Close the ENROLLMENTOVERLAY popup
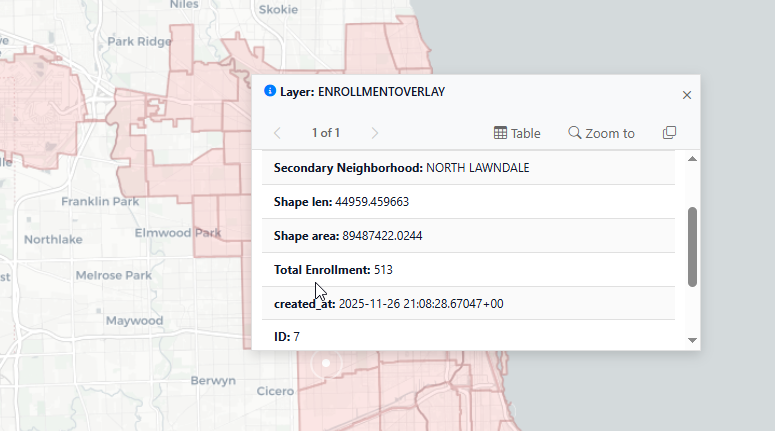 [x=687, y=95]
